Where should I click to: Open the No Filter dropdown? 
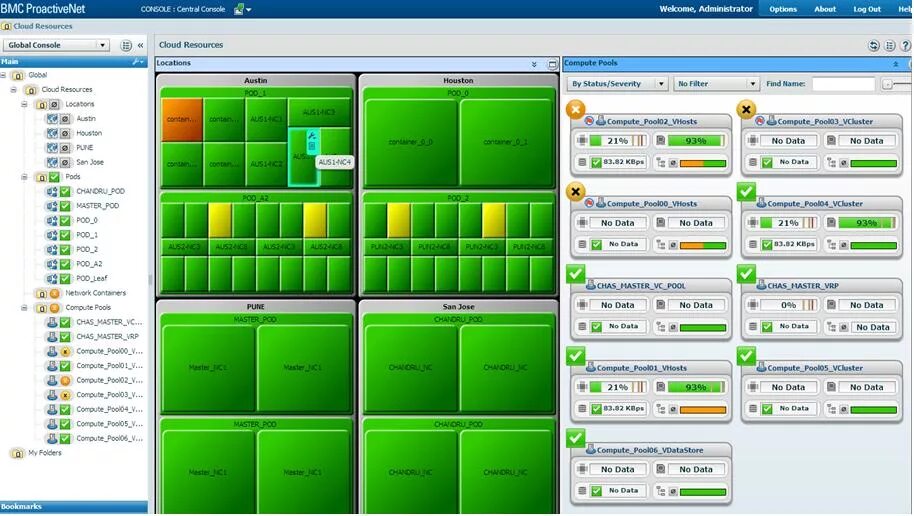click(716, 84)
